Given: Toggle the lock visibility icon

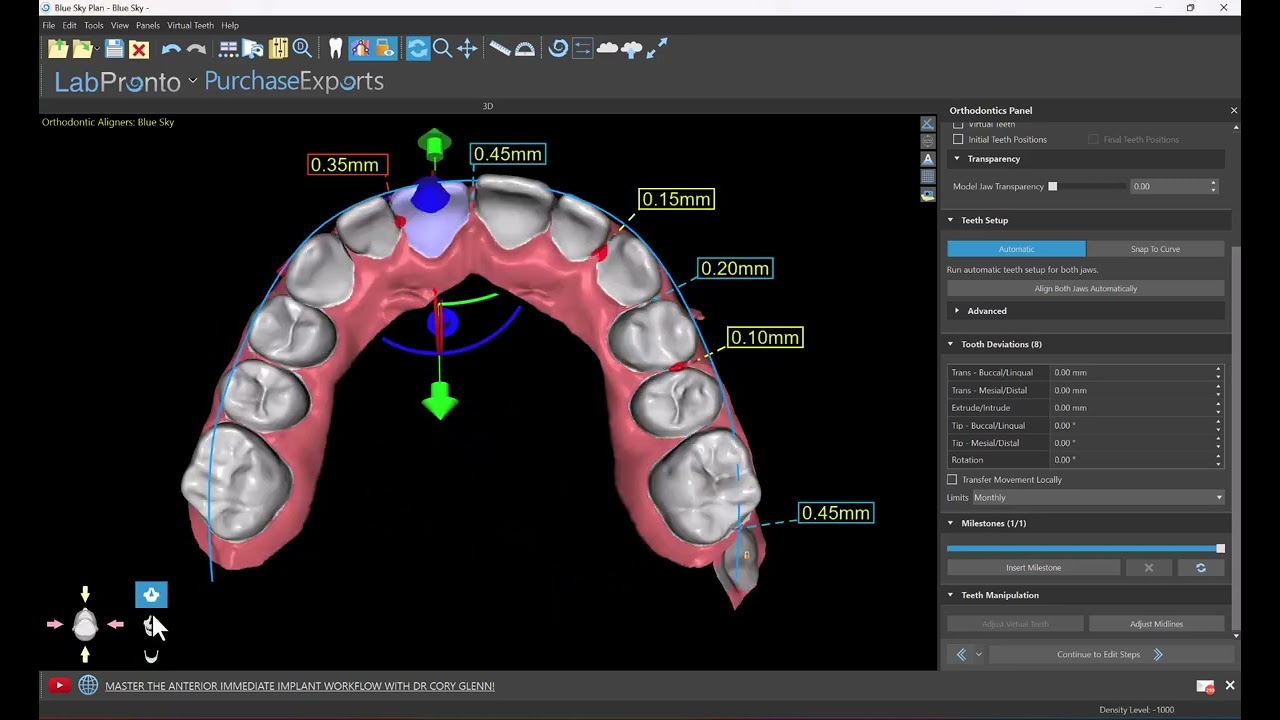Looking at the screenshot, I should (x=384, y=48).
